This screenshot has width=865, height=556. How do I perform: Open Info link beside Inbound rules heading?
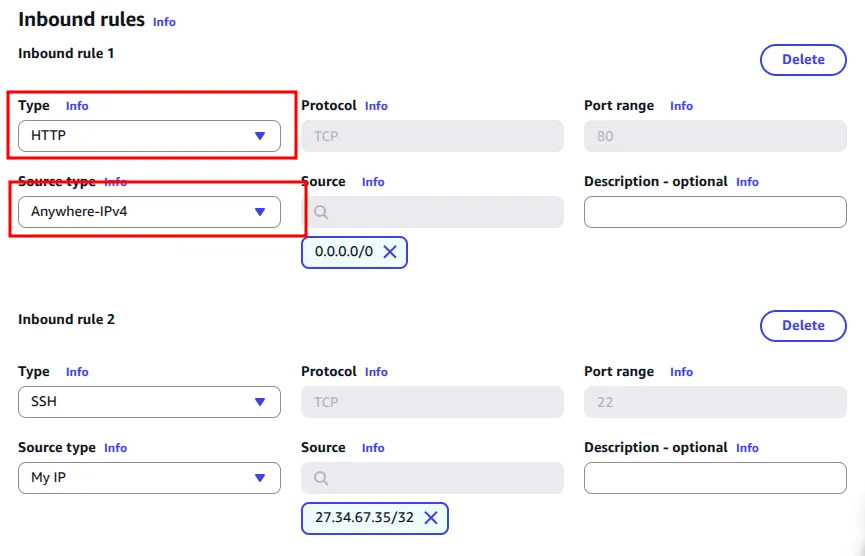click(164, 22)
